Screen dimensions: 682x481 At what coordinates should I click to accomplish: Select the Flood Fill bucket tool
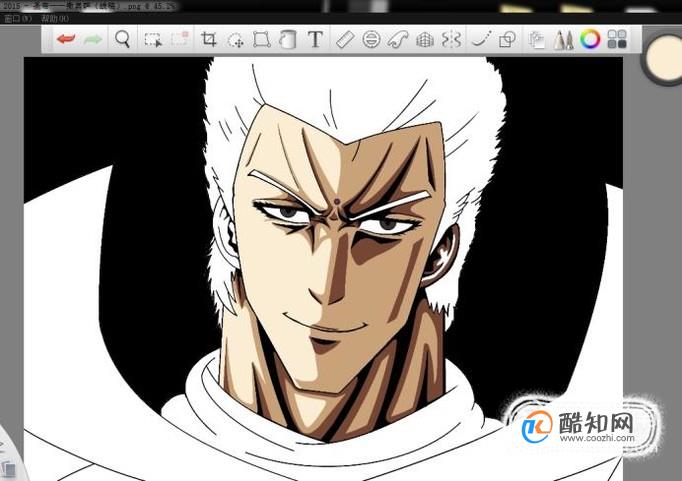click(288, 39)
